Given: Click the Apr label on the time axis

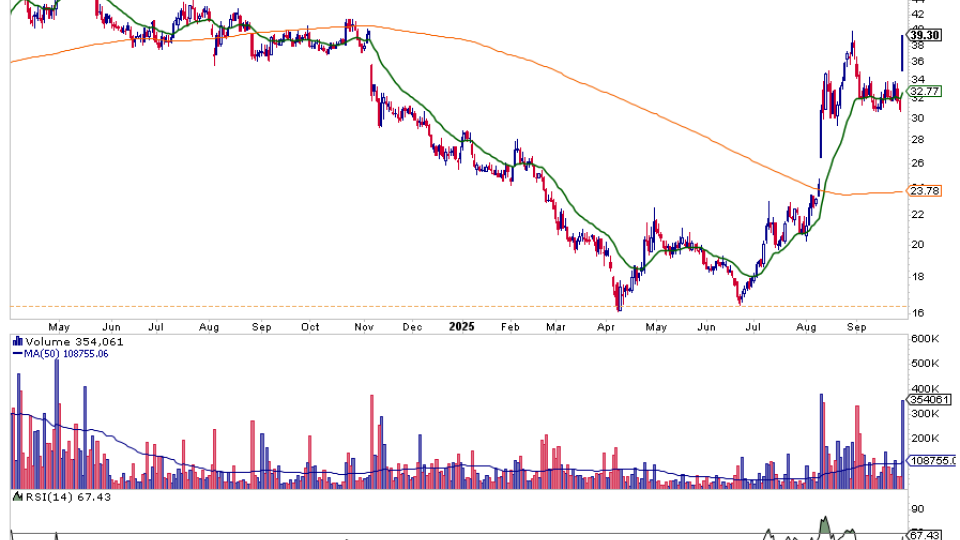Looking at the screenshot, I should tap(606, 326).
